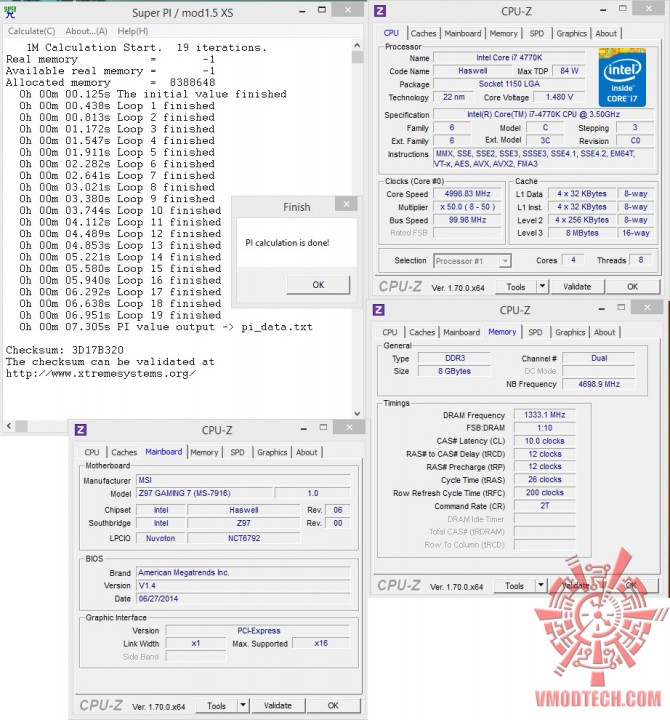Click the DRAM Frequency value field
This screenshot has height=720, width=670.
(x=544, y=415)
